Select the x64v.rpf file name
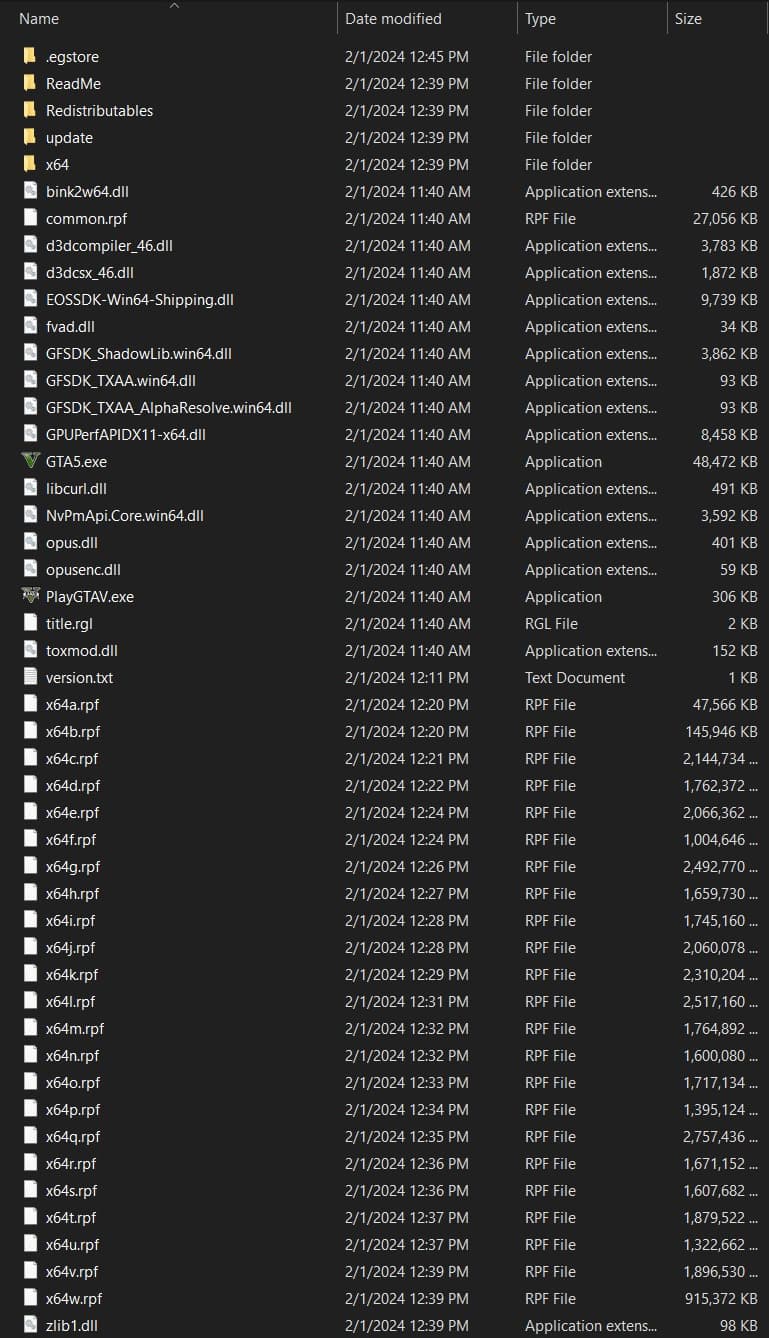The width and height of the screenshot is (769, 1338). coord(72,1271)
